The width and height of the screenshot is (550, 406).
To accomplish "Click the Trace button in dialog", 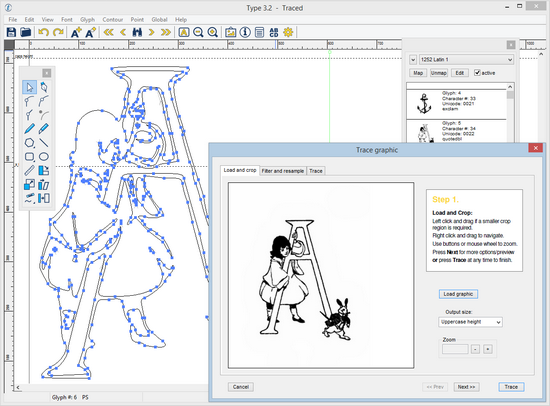I will (x=511, y=387).
